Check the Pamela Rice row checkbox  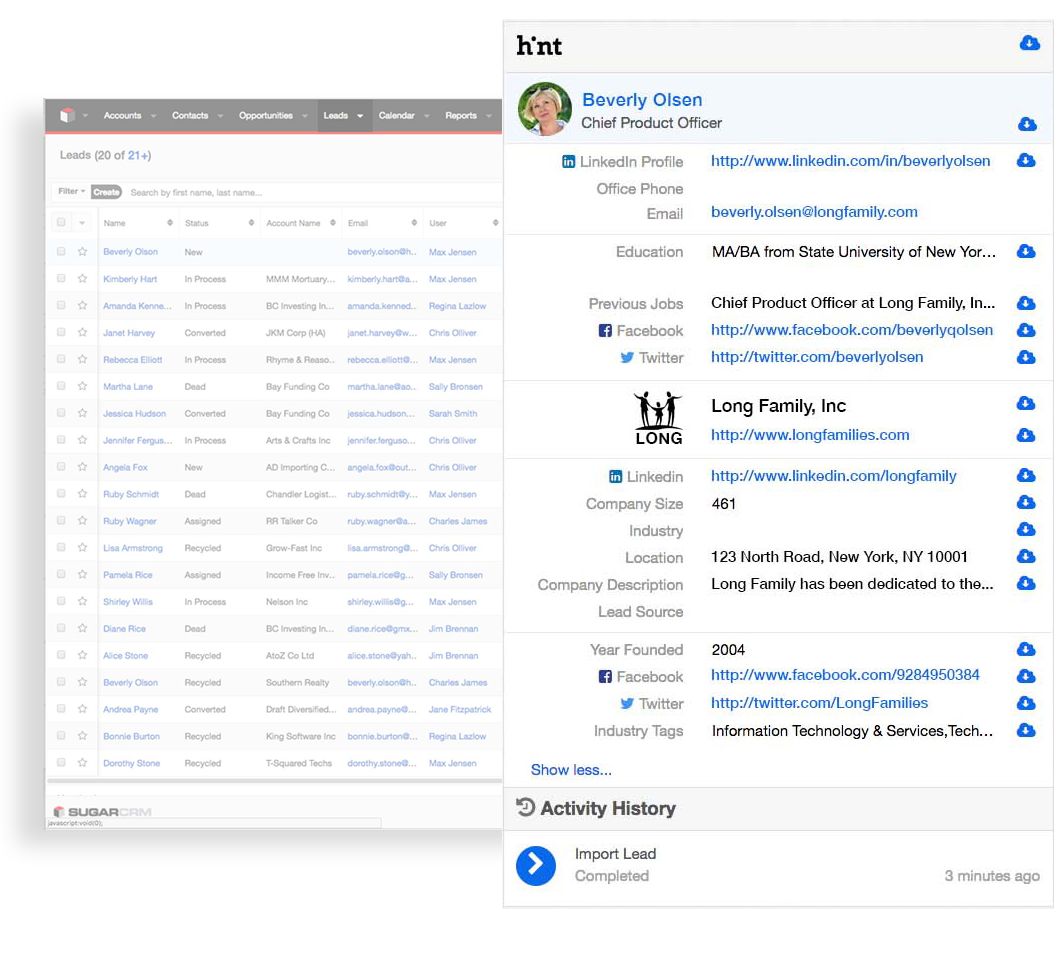click(61, 574)
